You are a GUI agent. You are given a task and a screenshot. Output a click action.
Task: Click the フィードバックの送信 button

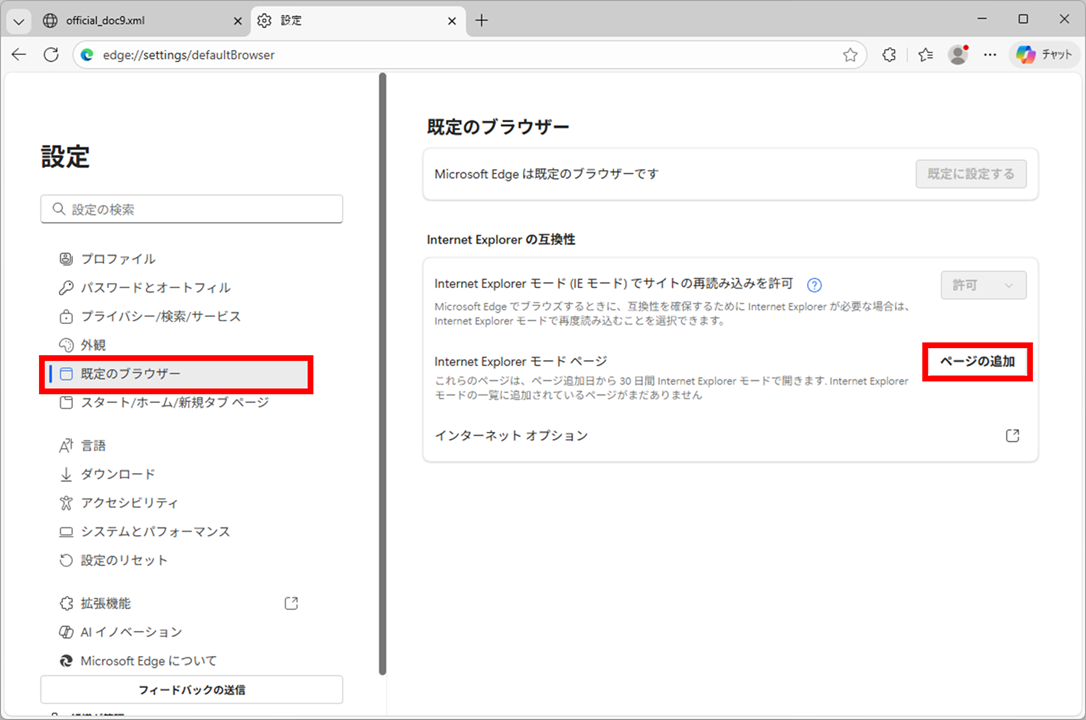(192, 690)
